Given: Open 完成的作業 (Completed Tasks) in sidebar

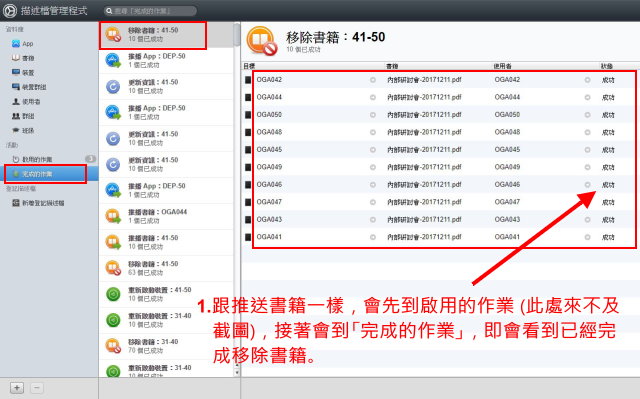Looking at the screenshot, I should pyautogui.click(x=49, y=174).
